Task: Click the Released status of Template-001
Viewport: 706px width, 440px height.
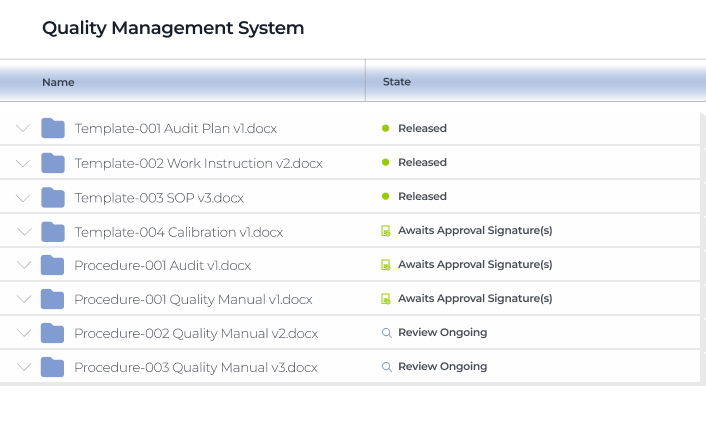Action: click(x=422, y=128)
